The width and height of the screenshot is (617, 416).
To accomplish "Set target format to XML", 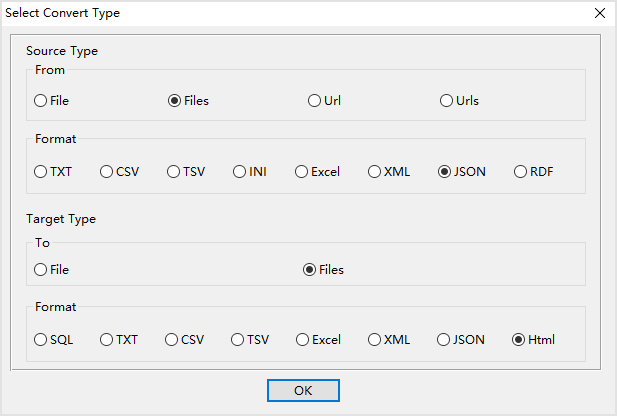I will [375, 340].
